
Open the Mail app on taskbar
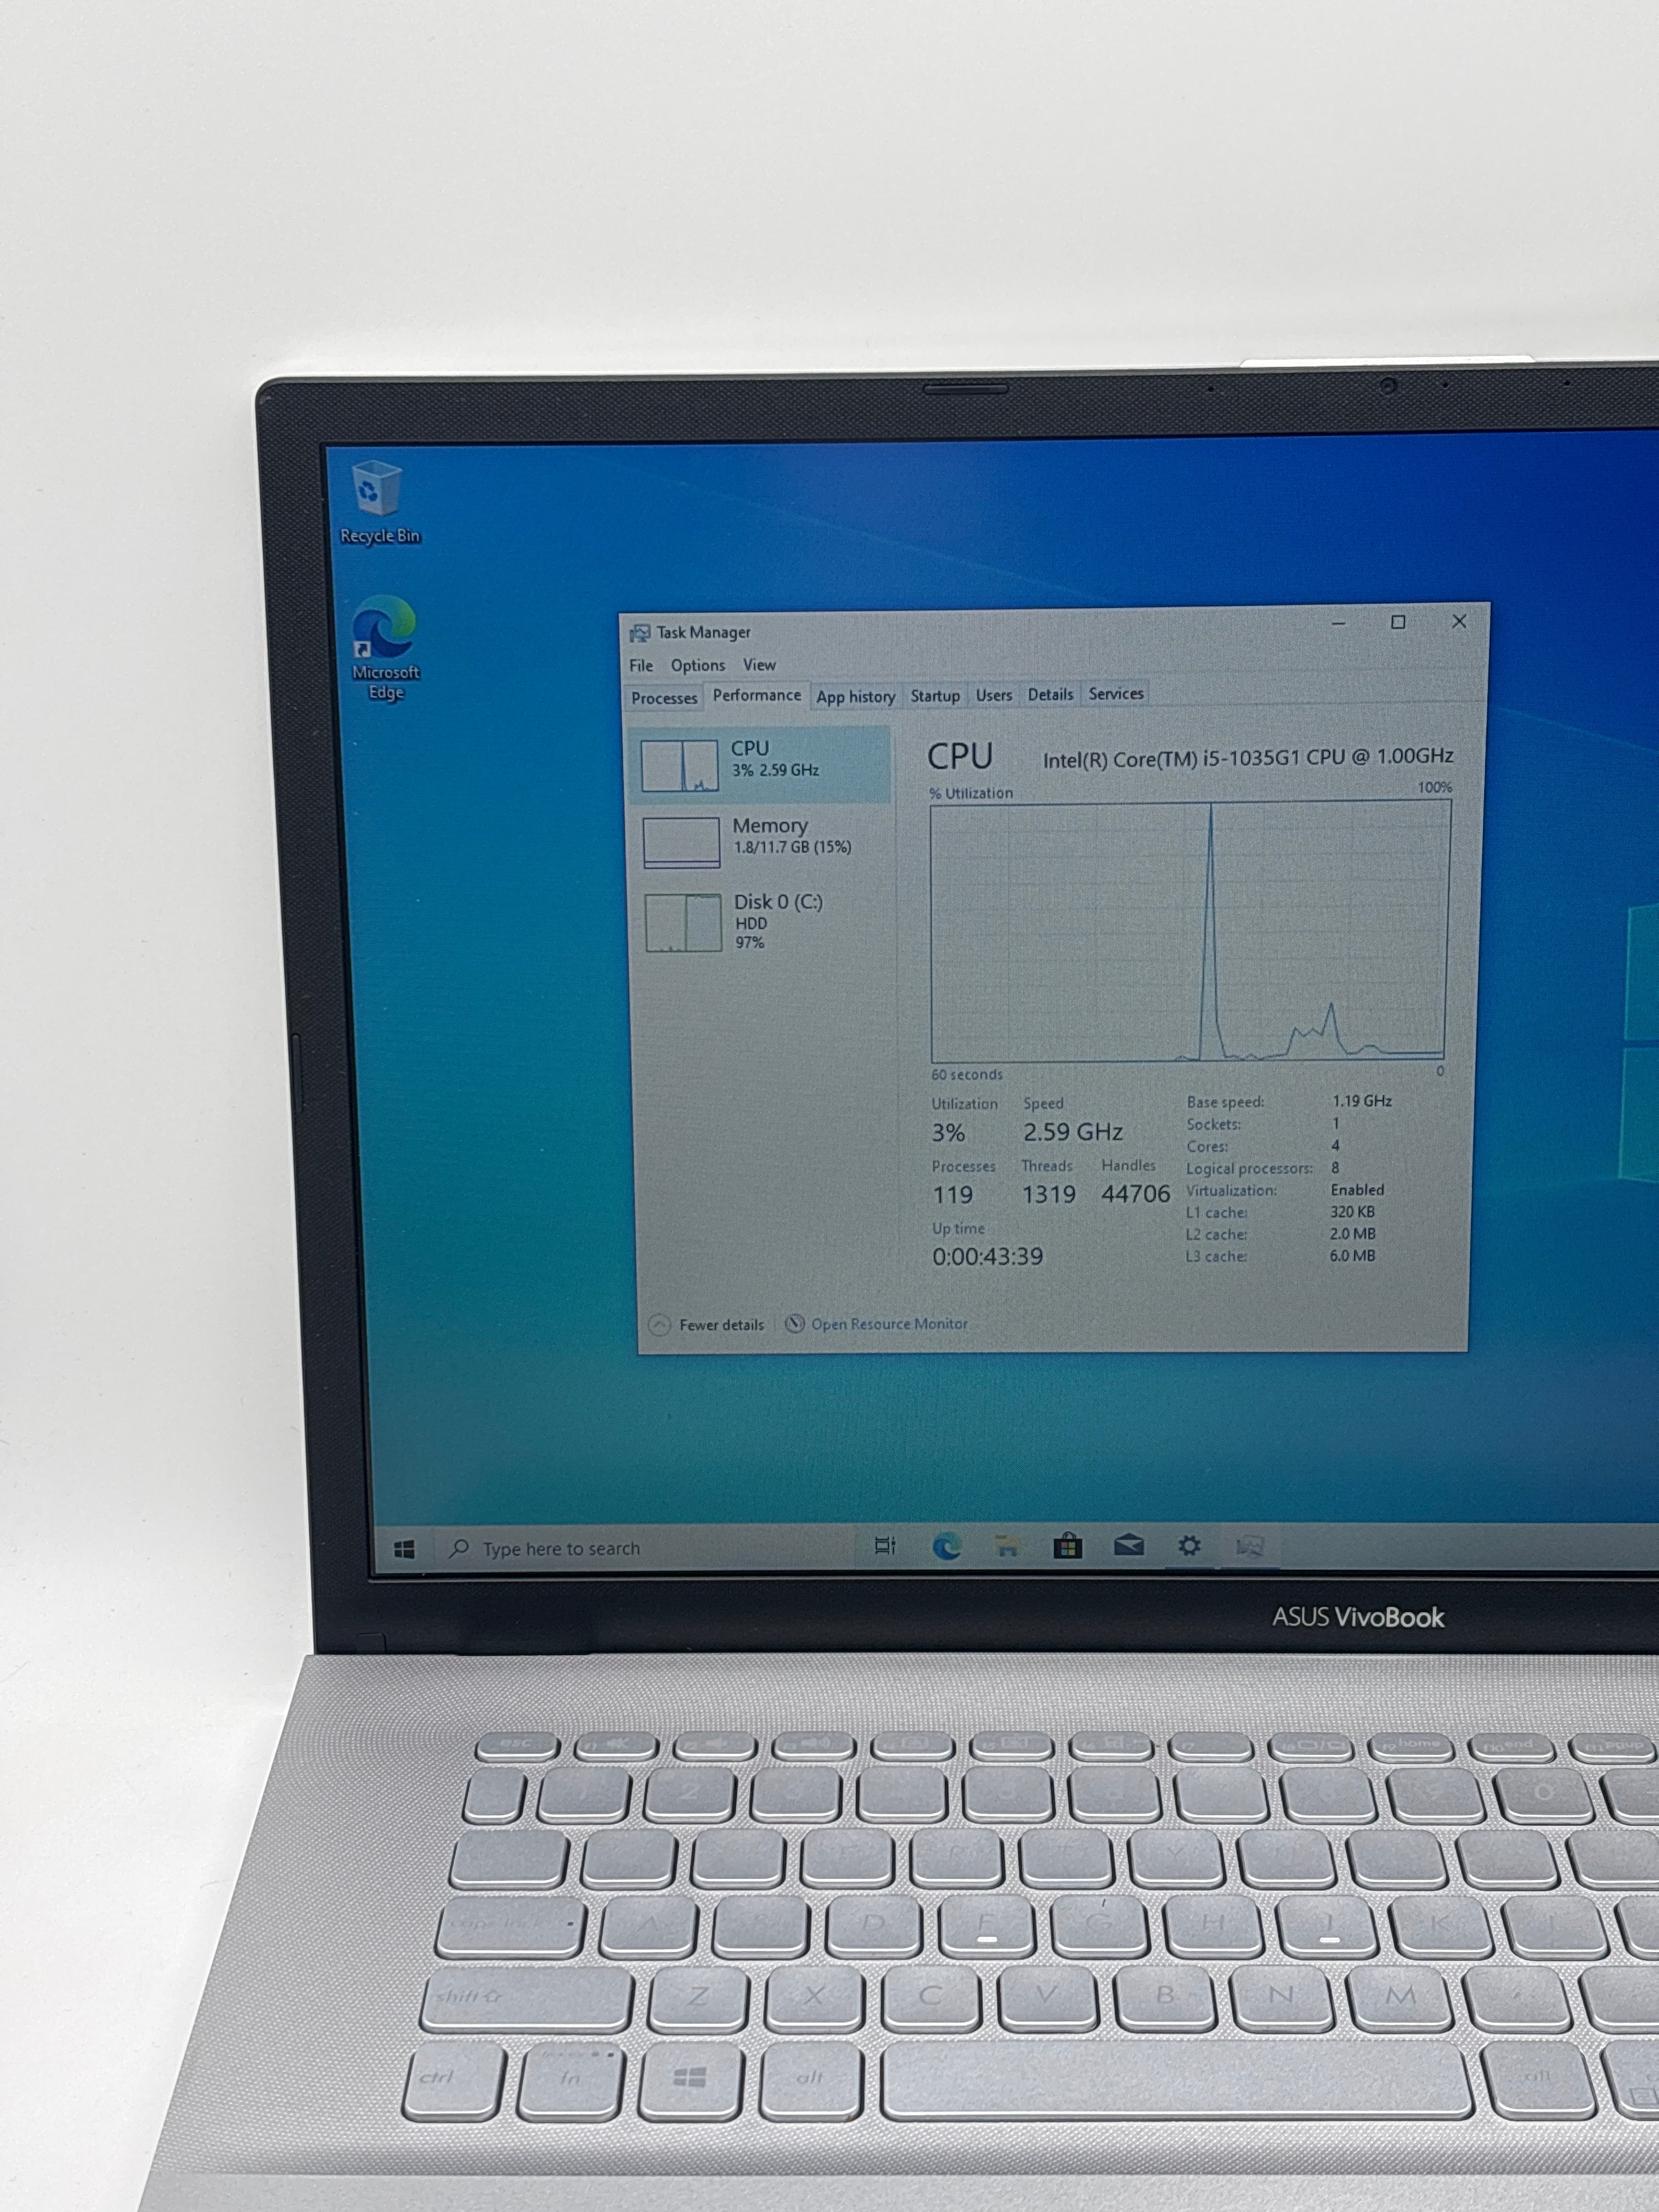(x=1128, y=1546)
